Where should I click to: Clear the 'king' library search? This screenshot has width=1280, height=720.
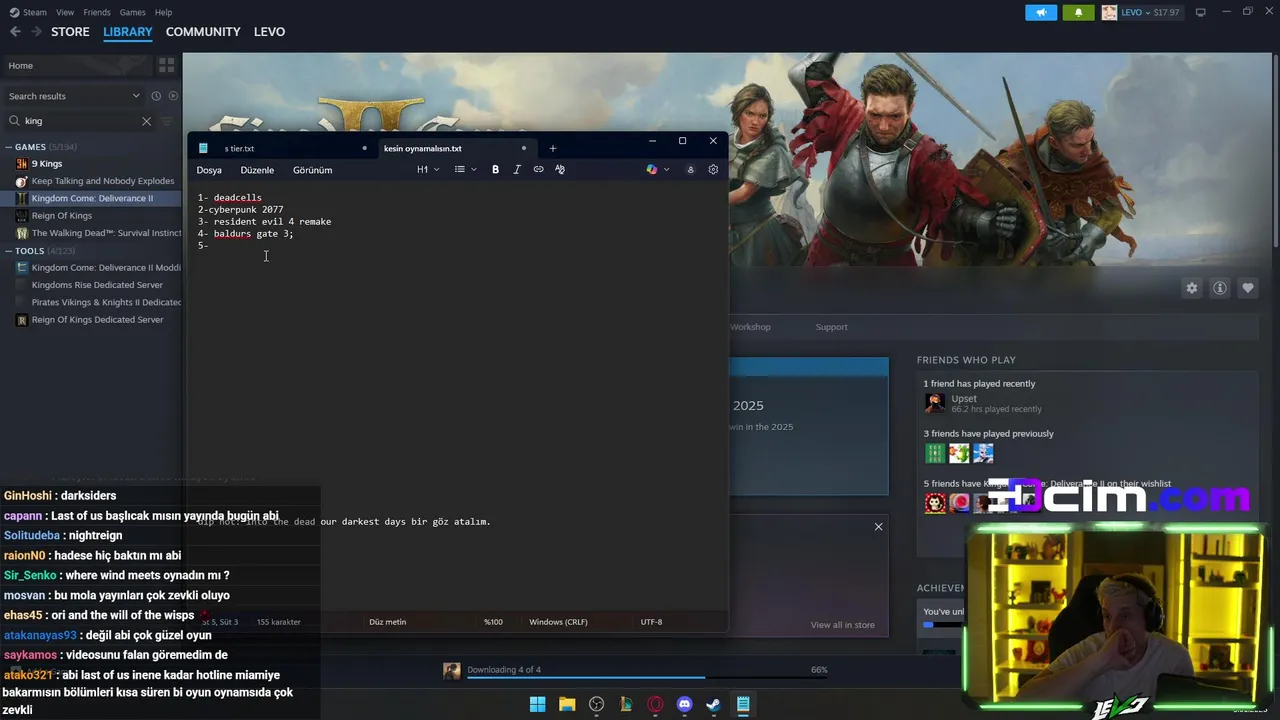click(x=146, y=121)
